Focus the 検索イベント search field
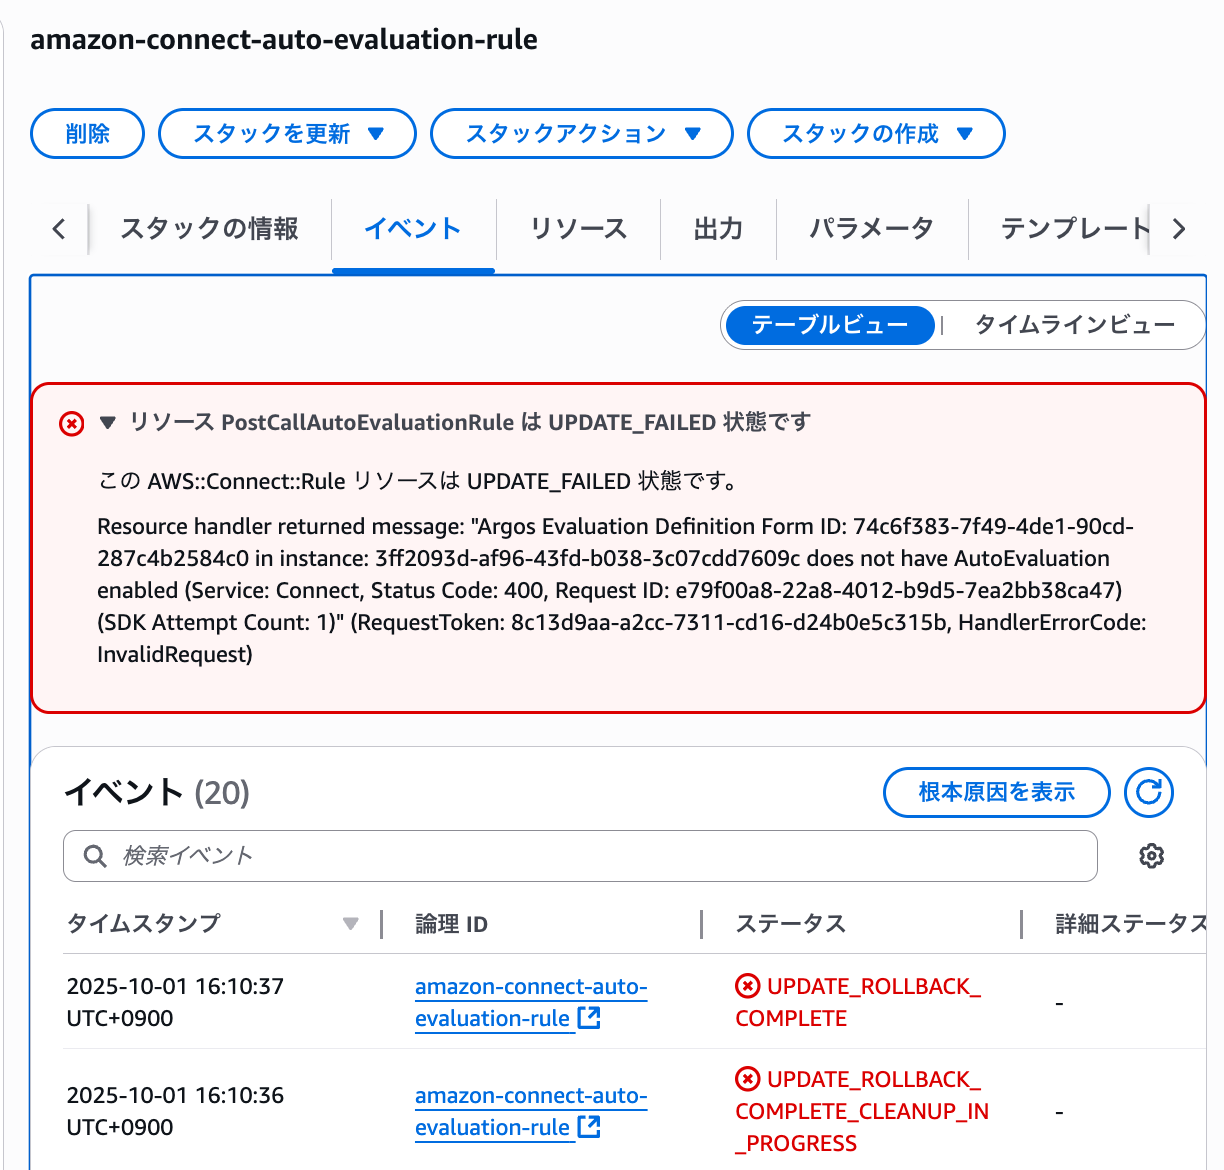1224x1170 pixels. click(600, 856)
